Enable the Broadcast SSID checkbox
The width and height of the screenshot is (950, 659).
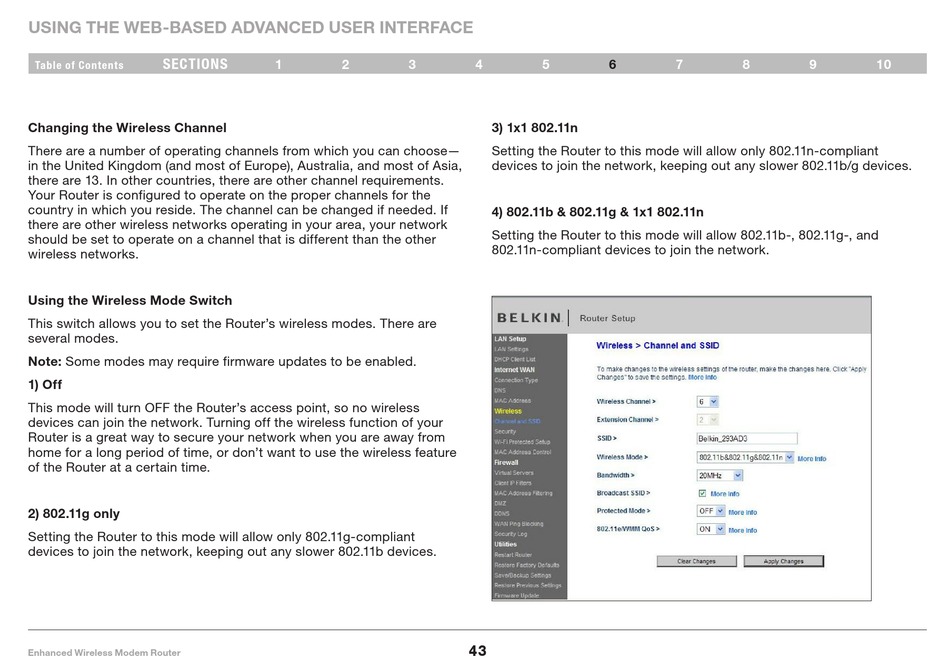(702, 493)
